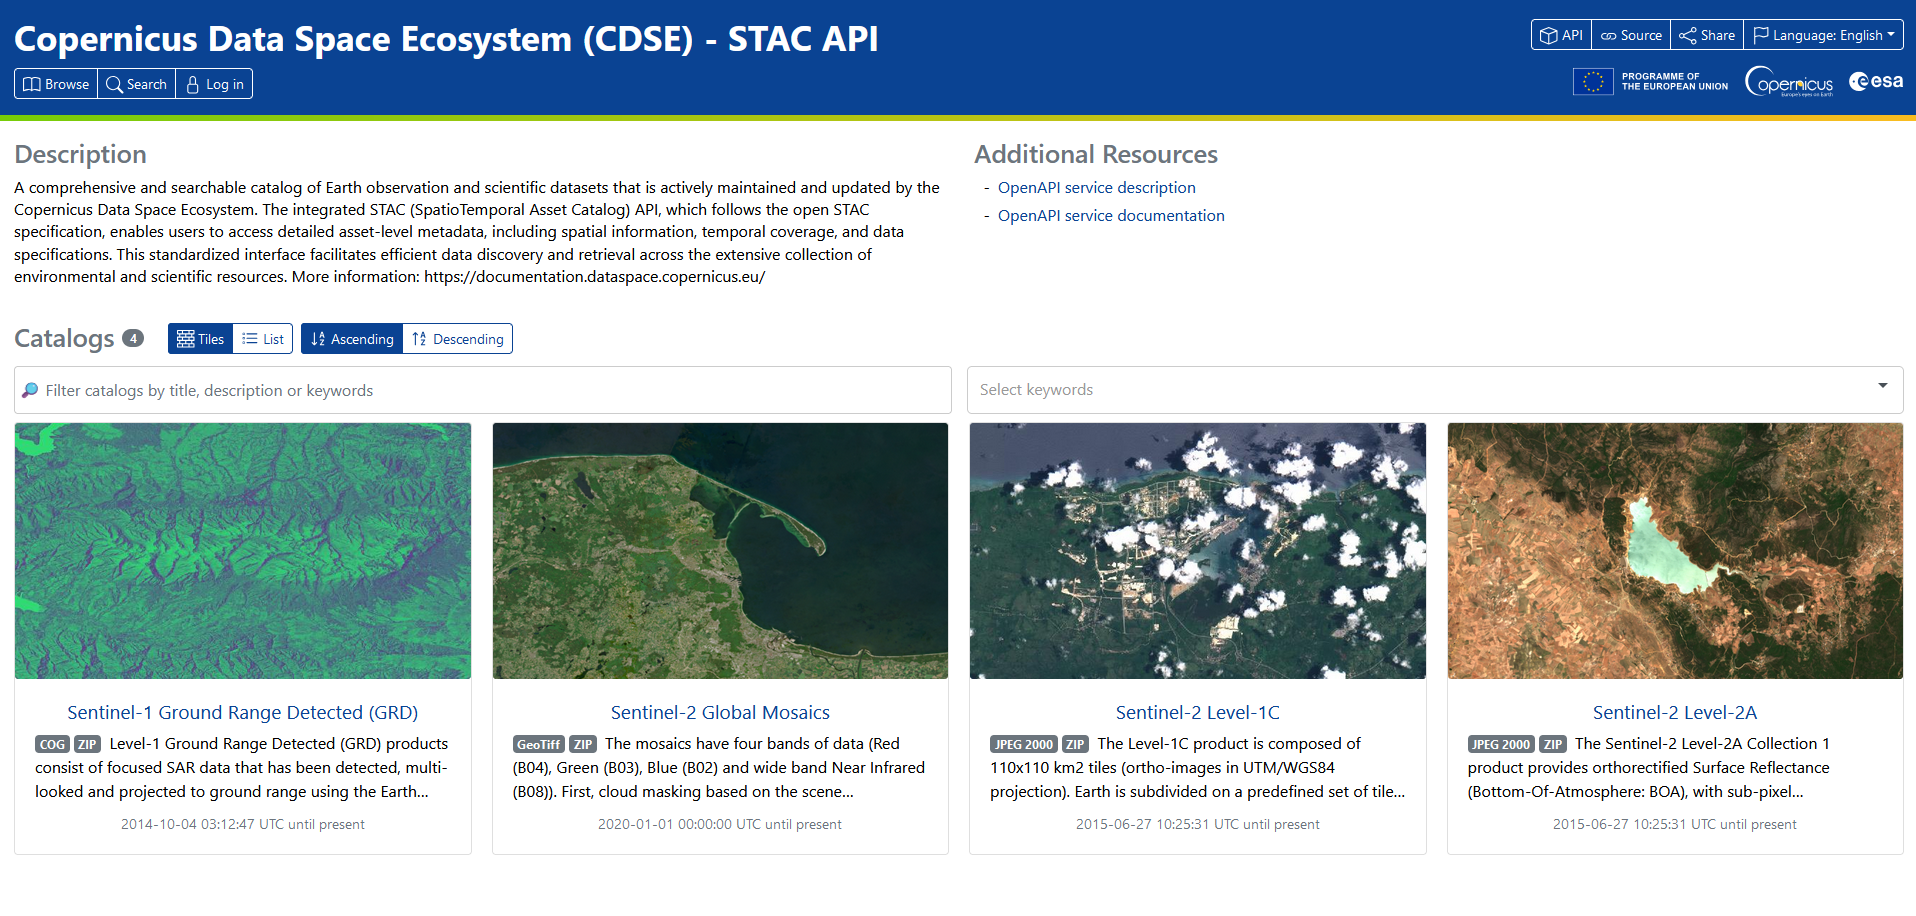Switch catalogs to List view

263,339
